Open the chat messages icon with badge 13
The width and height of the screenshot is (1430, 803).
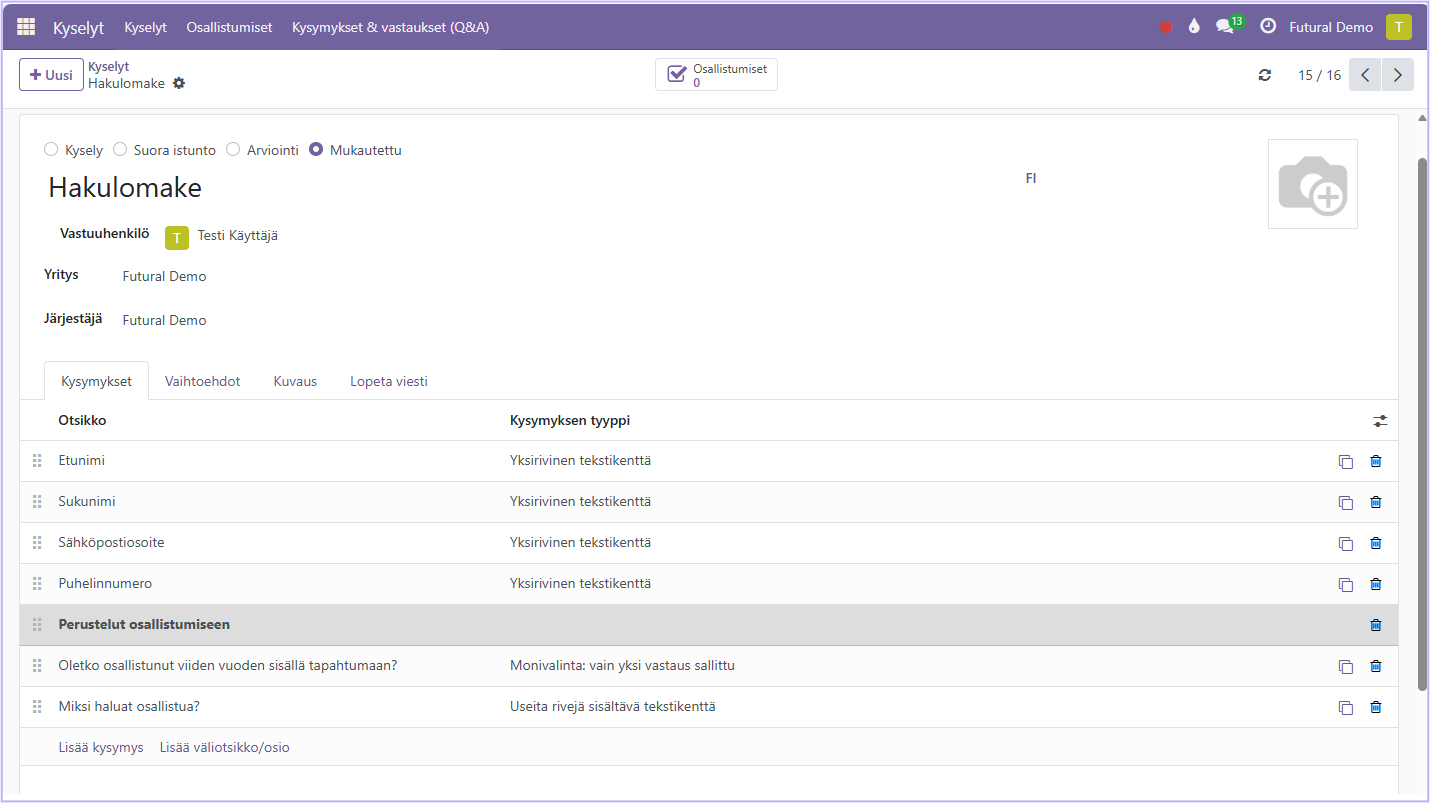coord(1225,27)
